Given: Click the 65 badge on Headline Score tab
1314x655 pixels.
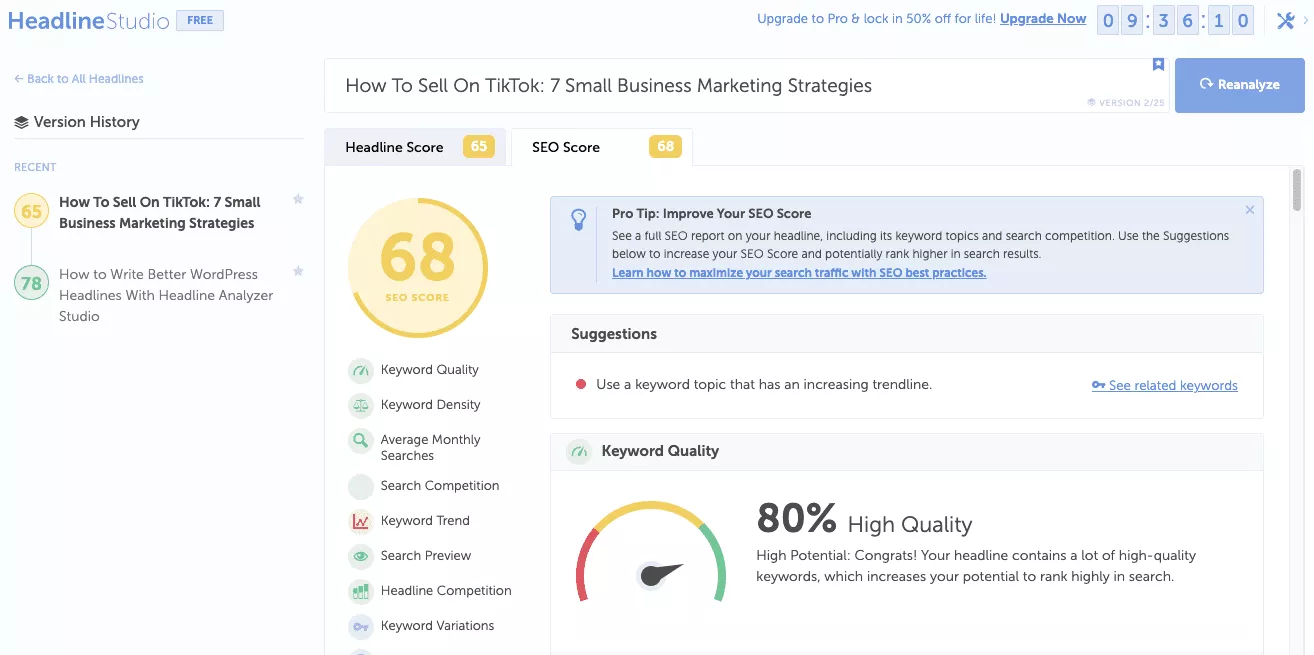Looking at the screenshot, I should click(x=479, y=147).
